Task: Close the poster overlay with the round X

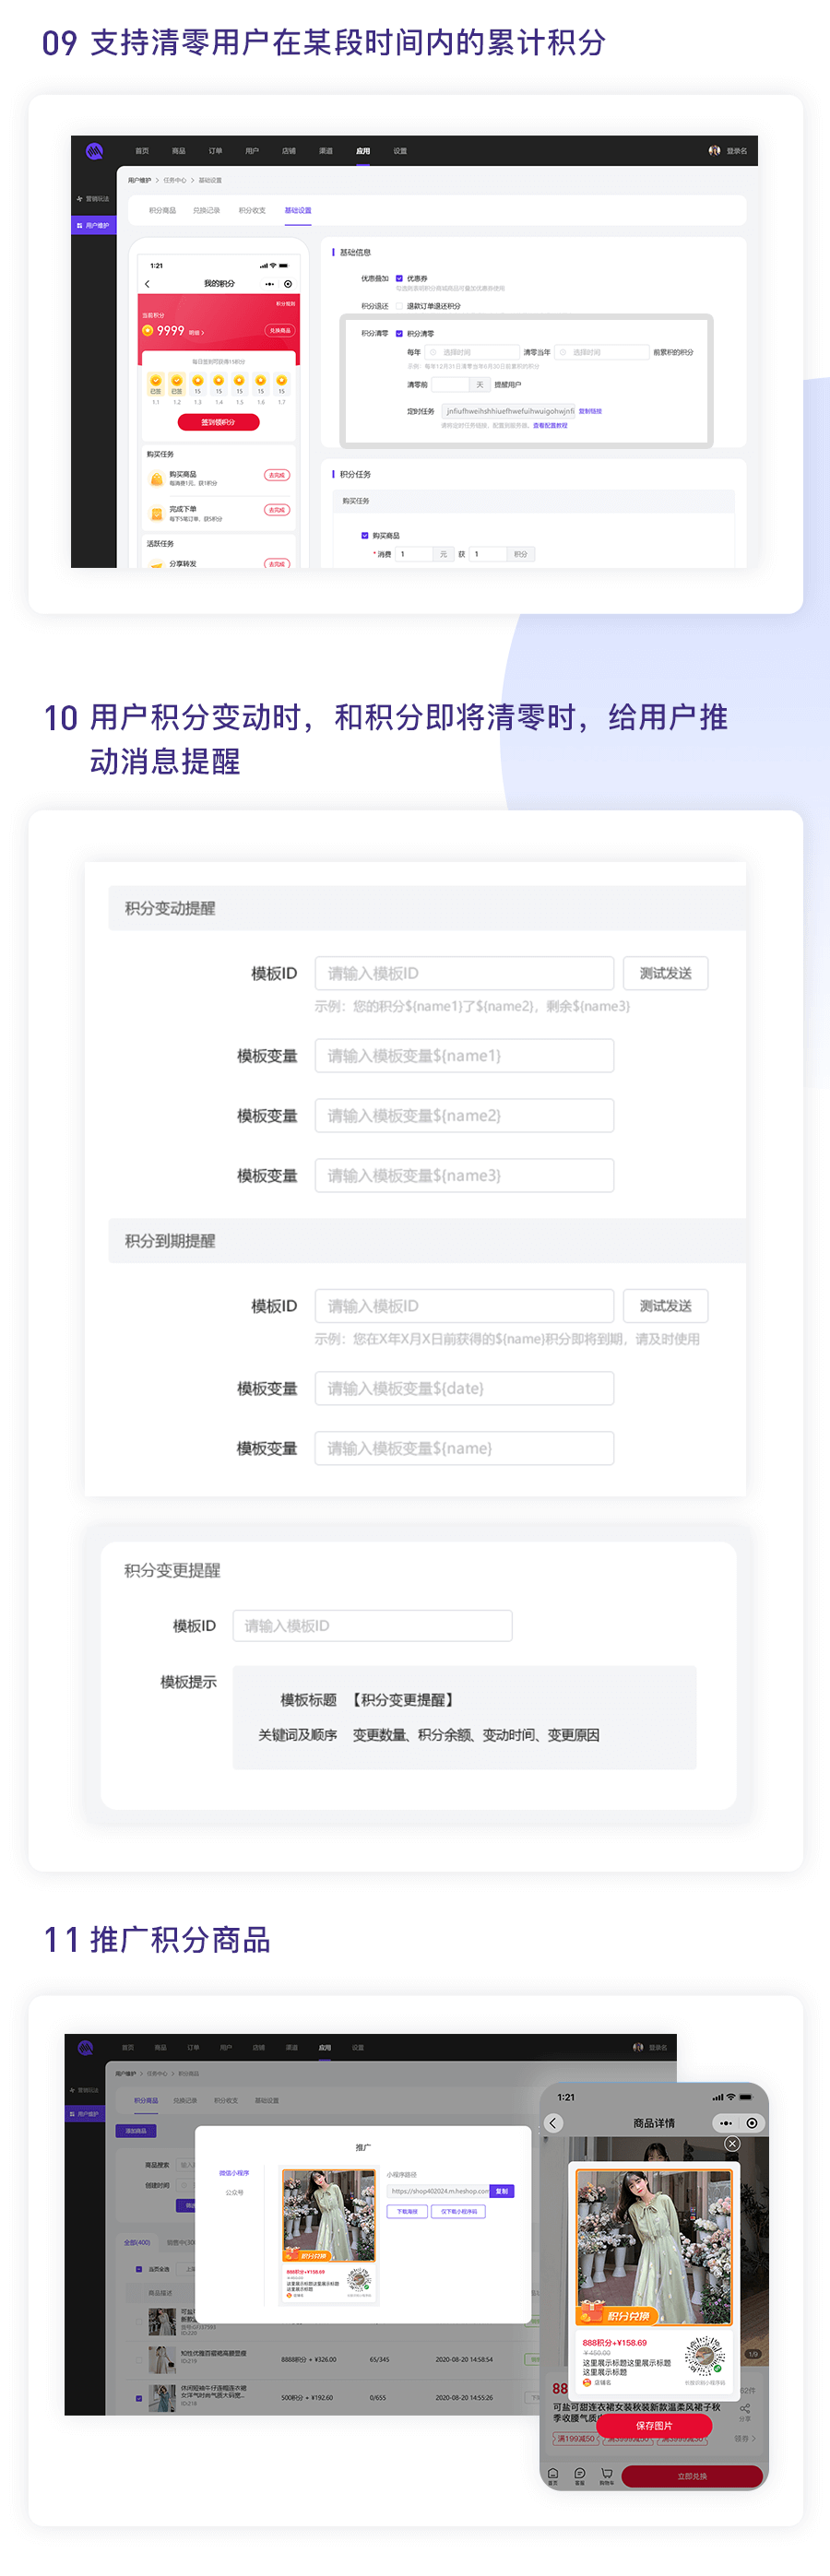Action: (732, 2144)
